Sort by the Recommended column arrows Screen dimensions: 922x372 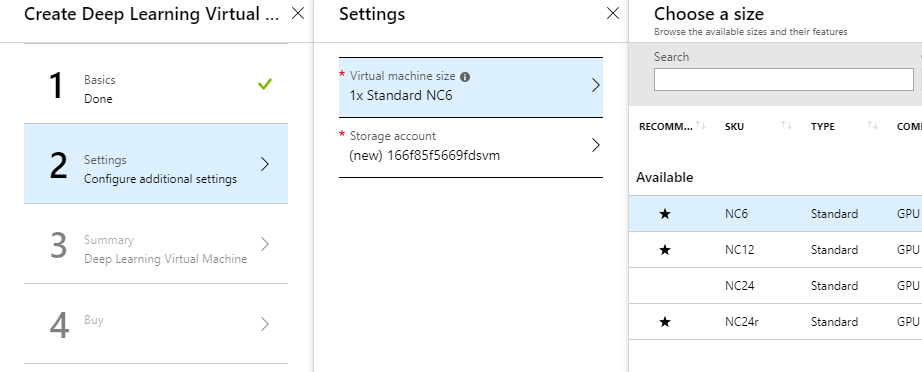701,125
